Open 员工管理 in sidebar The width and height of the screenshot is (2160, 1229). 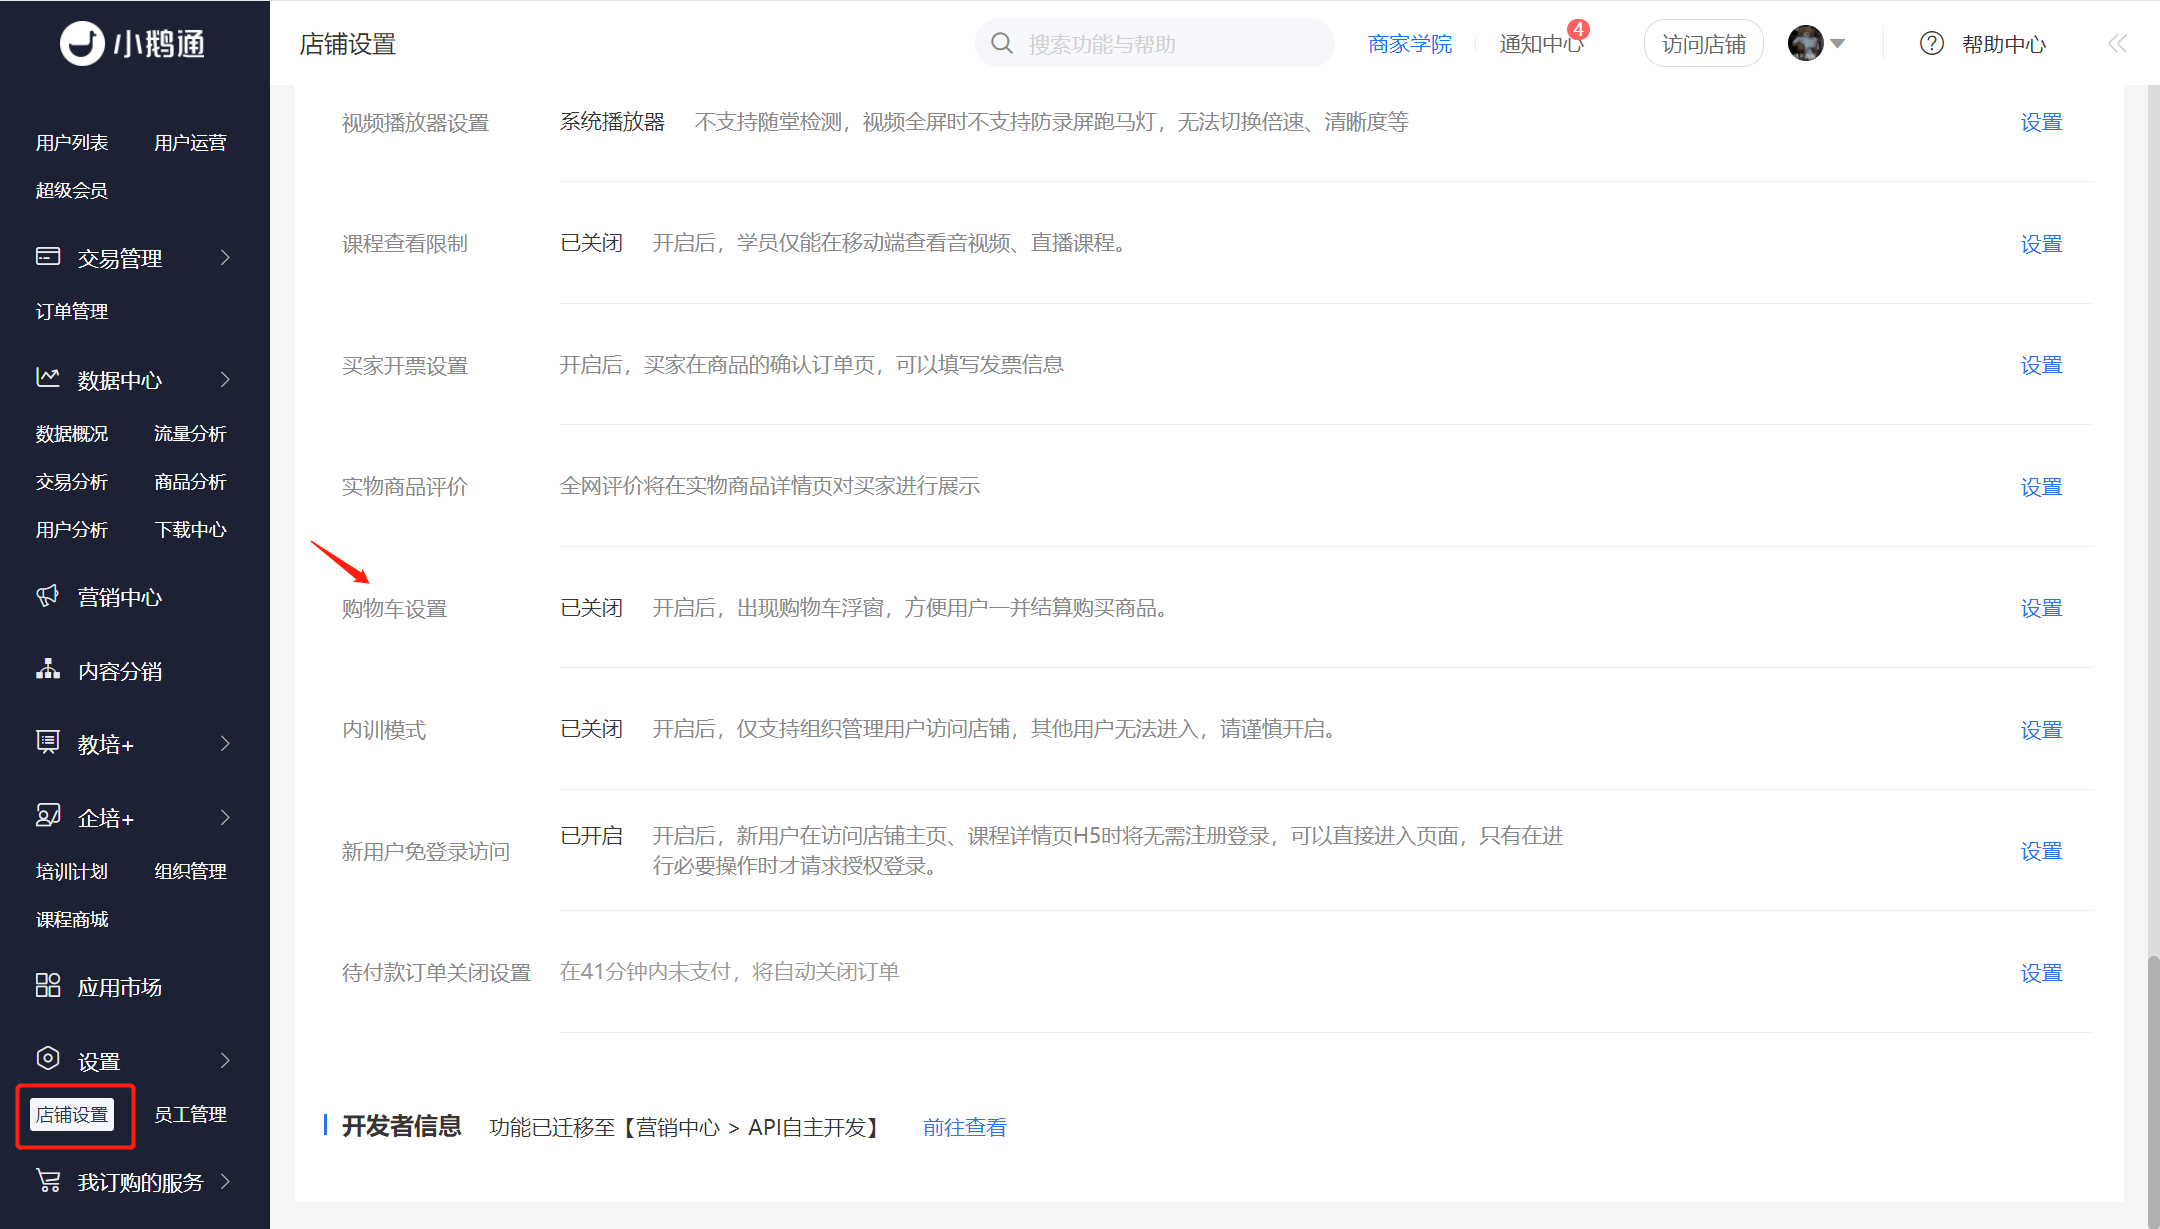(x=190, y=1115)
